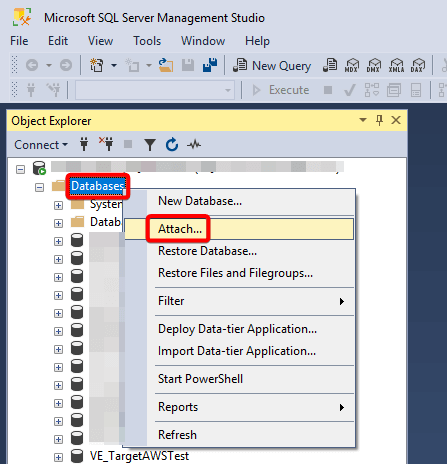Select the VE_TargetAWSTest database

pos(139,456)
